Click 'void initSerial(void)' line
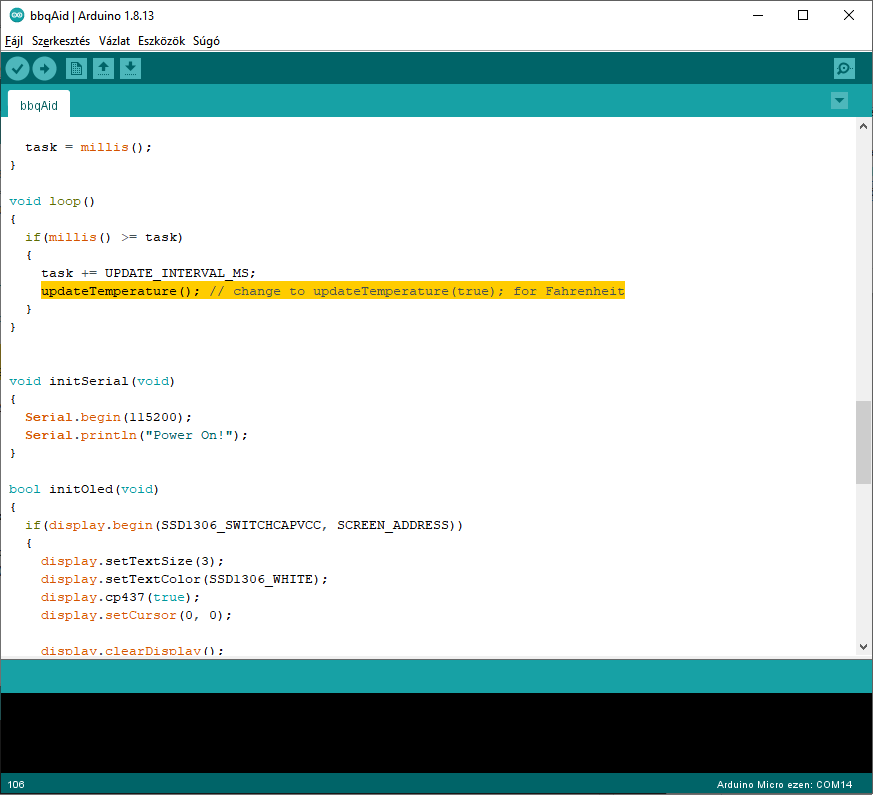The height and width of the screenshot is (795, 873). 92,381
